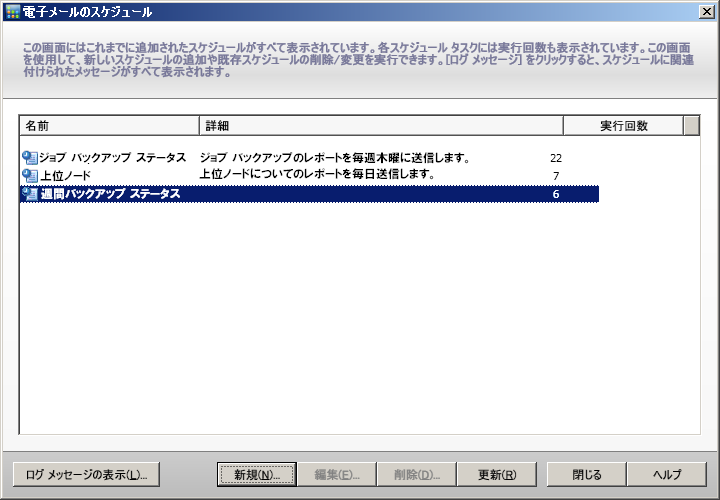This screenshot has width=720, height=500.
Task: Select the 週間バックアップ ステータス row name
Action: pos(110,194)
